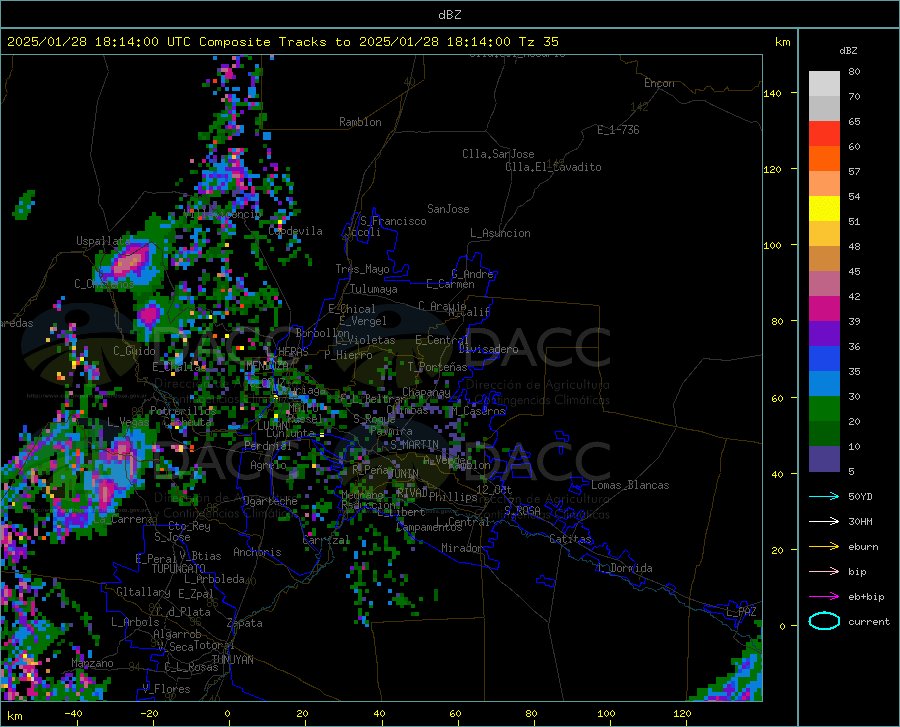Click the Catitas map label
This screenshot has width=900, height=727.
(571, 539)
